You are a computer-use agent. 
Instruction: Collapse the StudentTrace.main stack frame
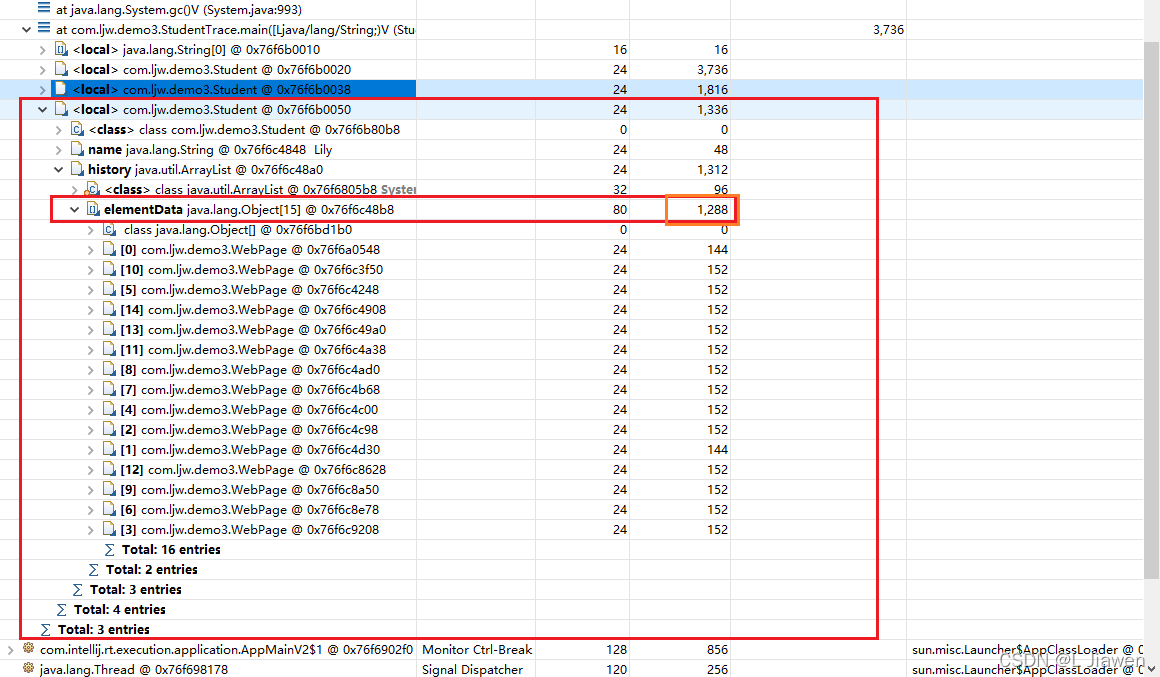click(27, 30)
